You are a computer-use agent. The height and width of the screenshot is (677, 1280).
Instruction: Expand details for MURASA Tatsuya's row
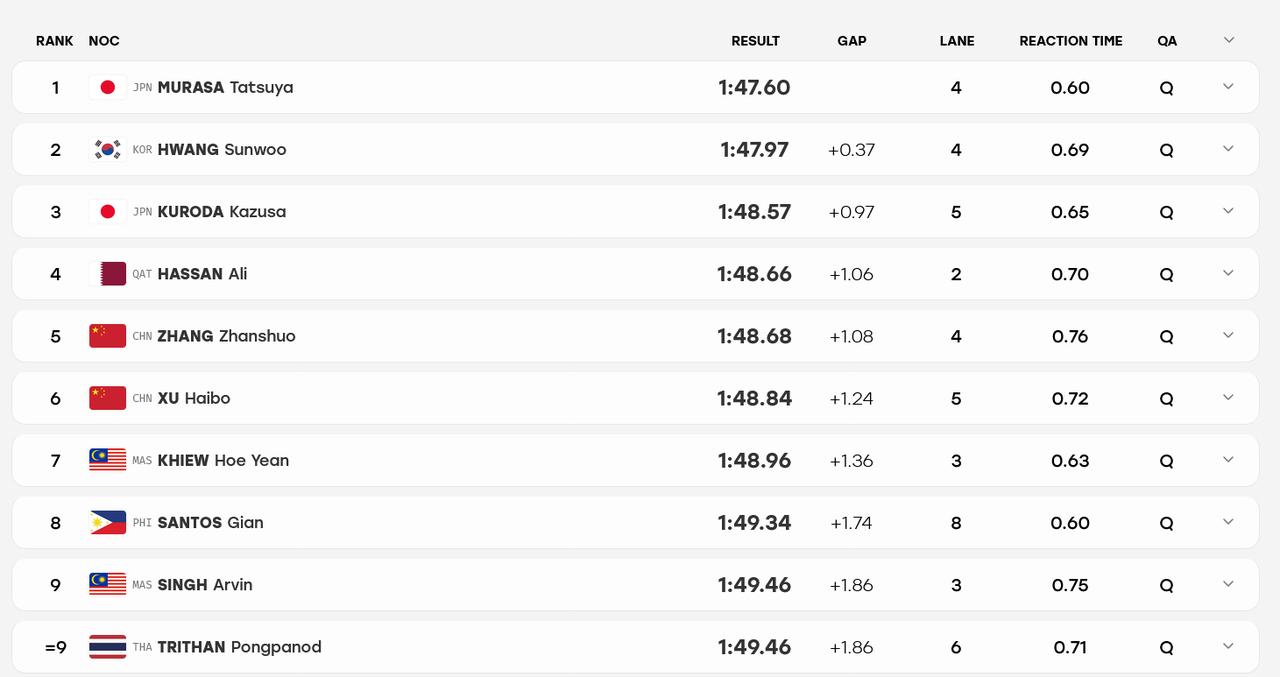(1229, 87)
